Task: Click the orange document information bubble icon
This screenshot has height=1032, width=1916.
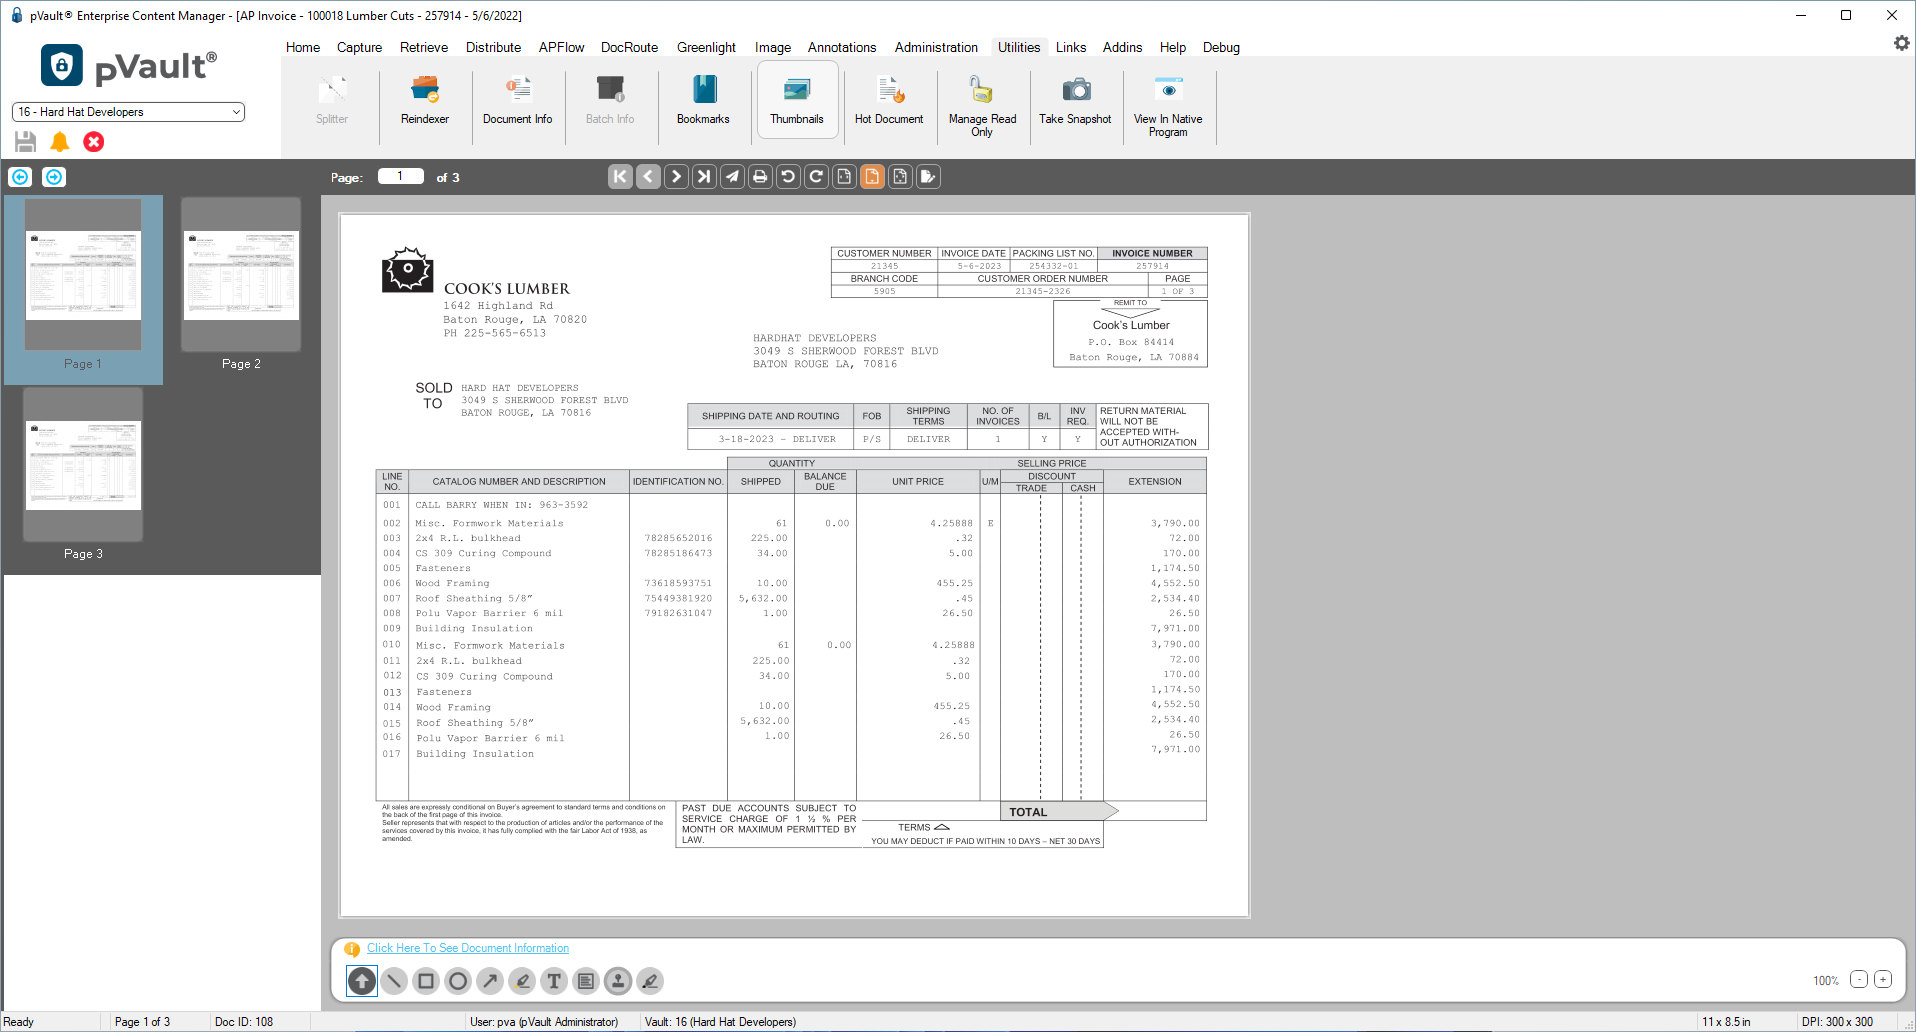Action: coord(352,949)
